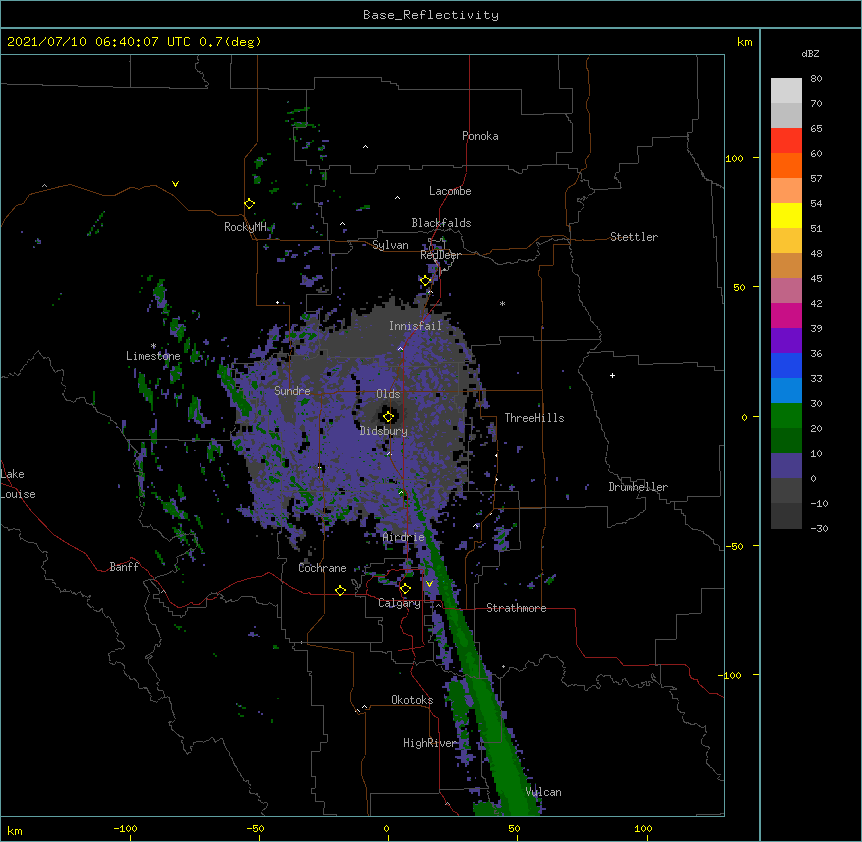862x842 pixels.
Task: Select the blue 33-36 dBZ legend swatch
Action: pyautogui.click(x=786, y=365)
